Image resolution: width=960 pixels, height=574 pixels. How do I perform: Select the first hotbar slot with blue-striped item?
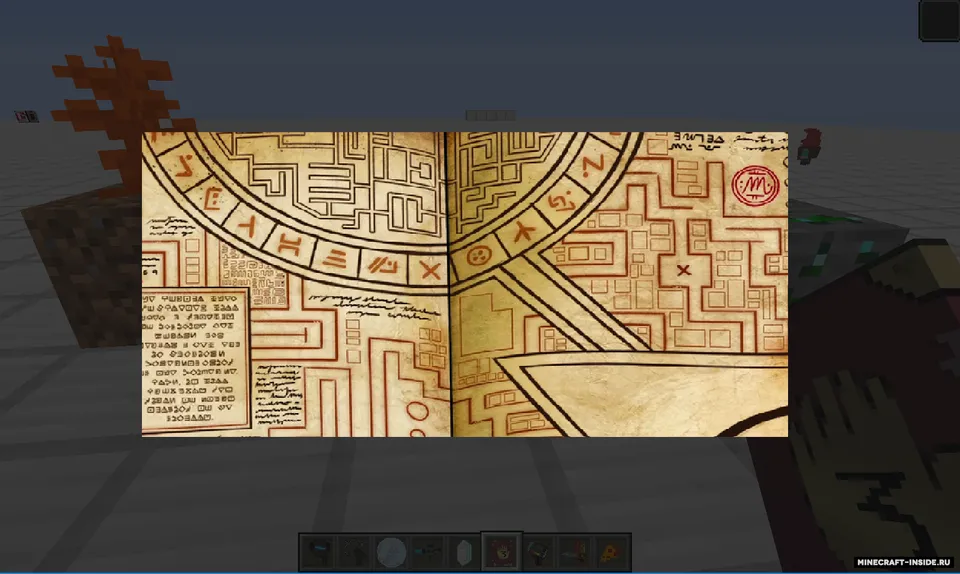(x=318, y=552)
